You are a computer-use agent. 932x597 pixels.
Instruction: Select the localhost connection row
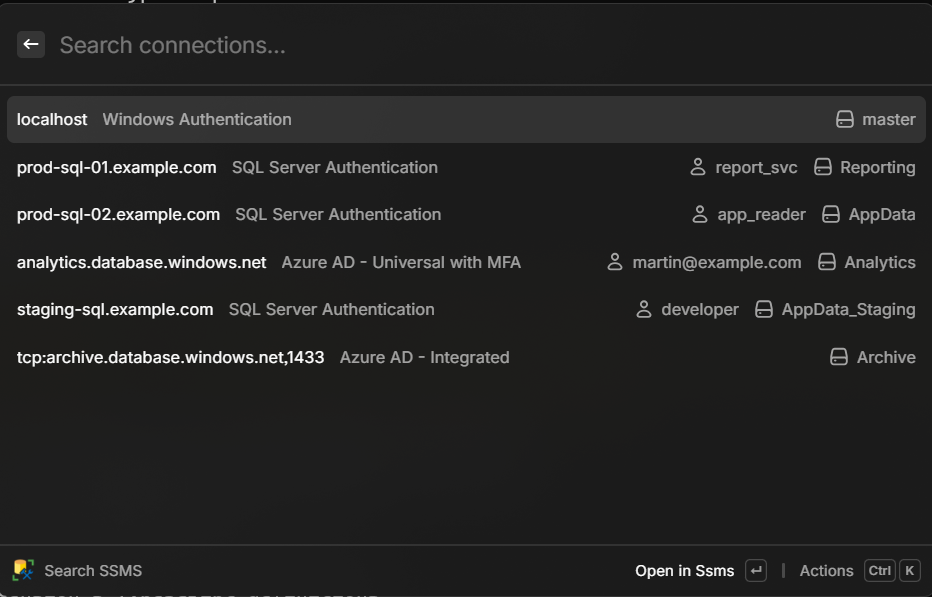(466, 120)
